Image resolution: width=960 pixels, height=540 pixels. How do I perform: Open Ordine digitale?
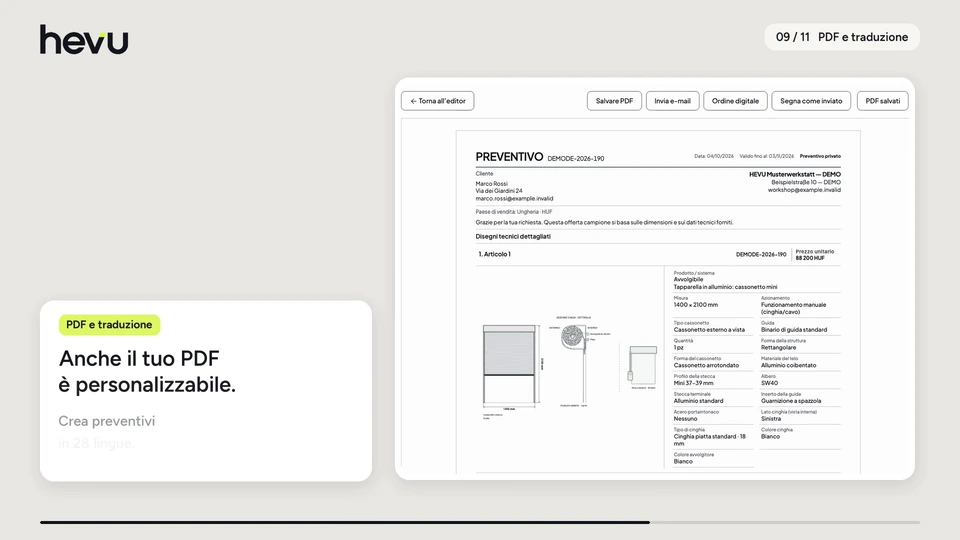tap(735, 101)
